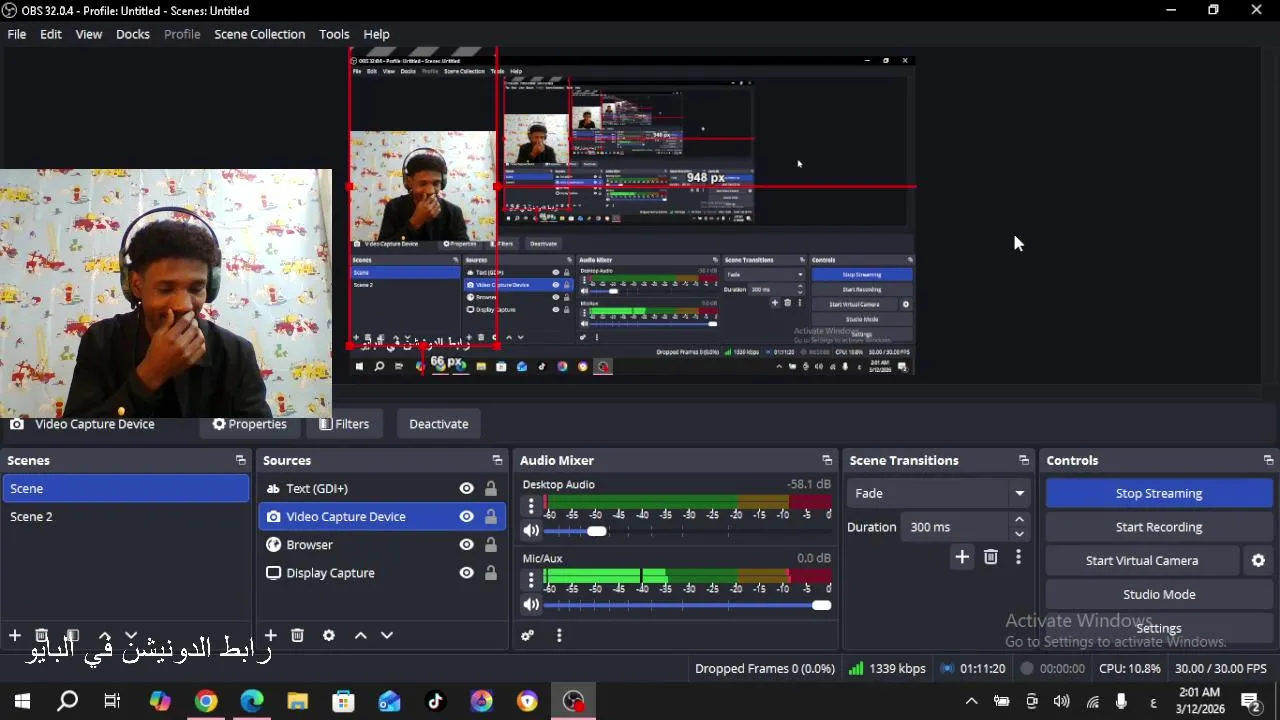Open source properties gear in Sources toolbar
Viewport: 1280px width, 720px height.
[x=329, y=636]
